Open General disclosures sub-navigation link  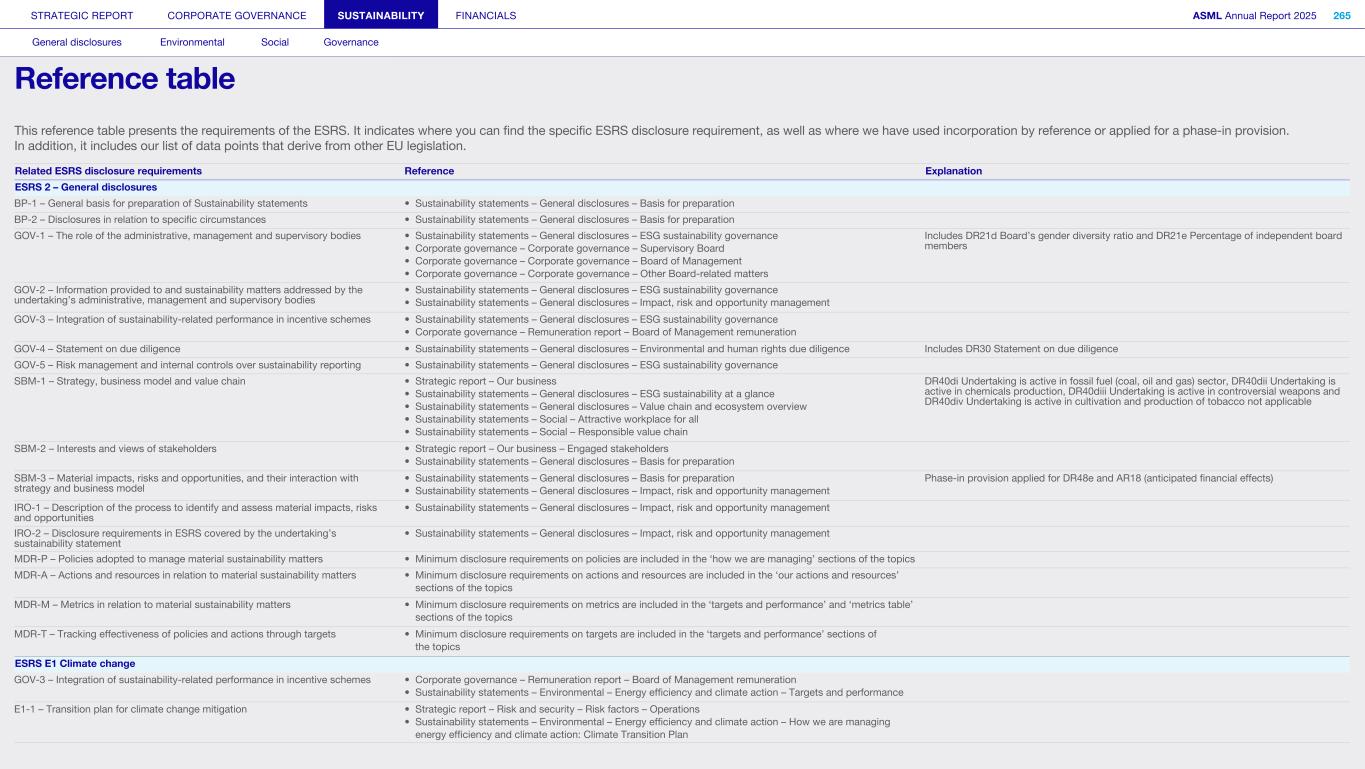[77, 42]
